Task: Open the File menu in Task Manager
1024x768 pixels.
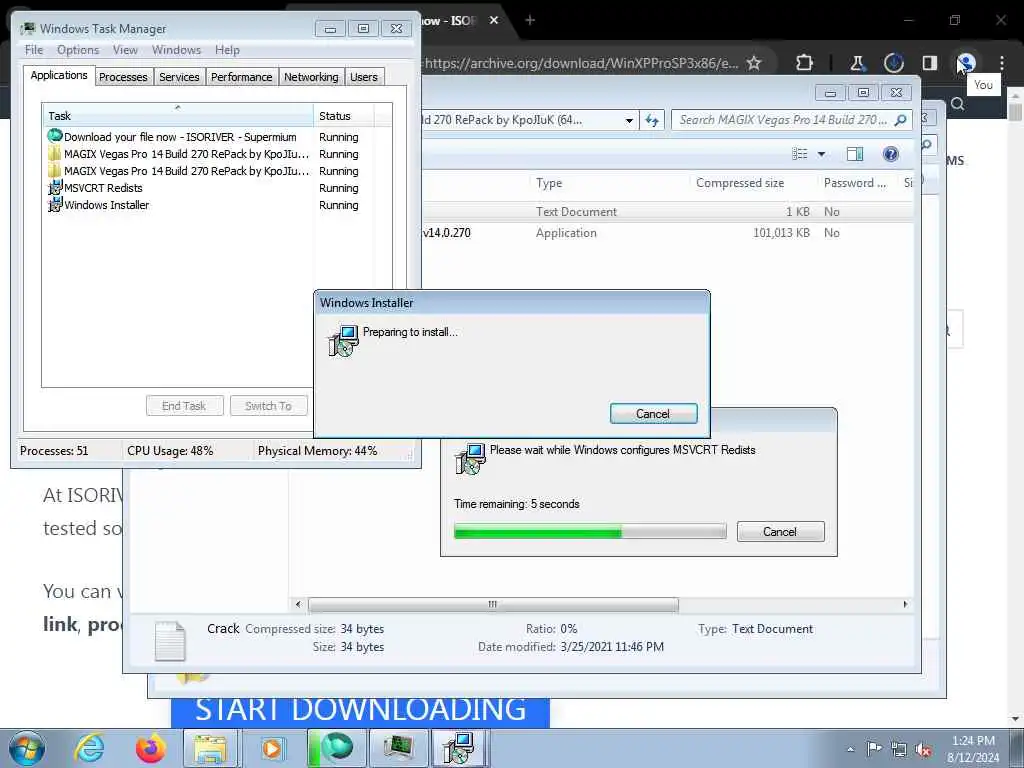Action: click(x=34, y=50)
